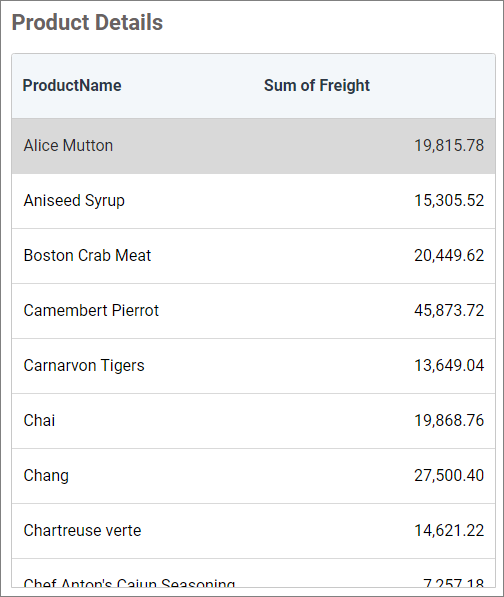504x597 pixels.
Task: Select Chef Anton's Cajun Seasoning row
Action: click(x=254, y=573)
